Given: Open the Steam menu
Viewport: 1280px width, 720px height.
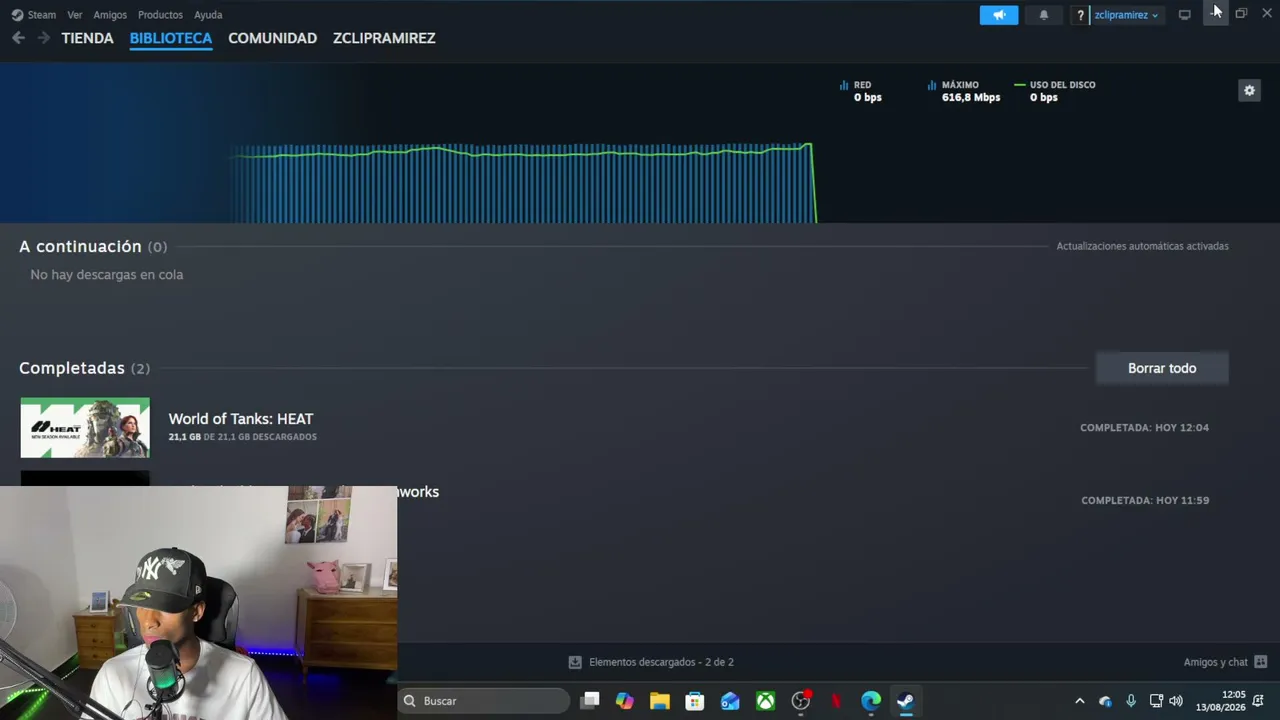Looking at the screenshot, I should [42, 15].
